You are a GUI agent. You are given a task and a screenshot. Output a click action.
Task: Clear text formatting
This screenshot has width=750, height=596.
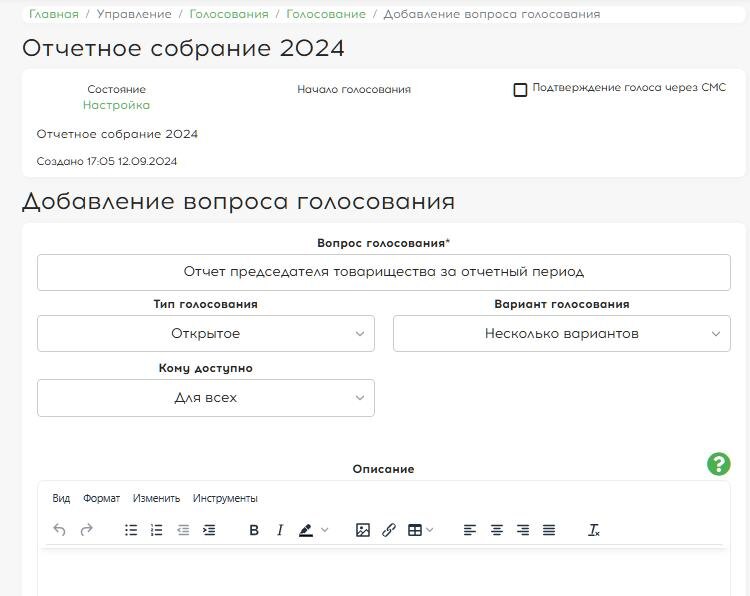click(594, 530)
